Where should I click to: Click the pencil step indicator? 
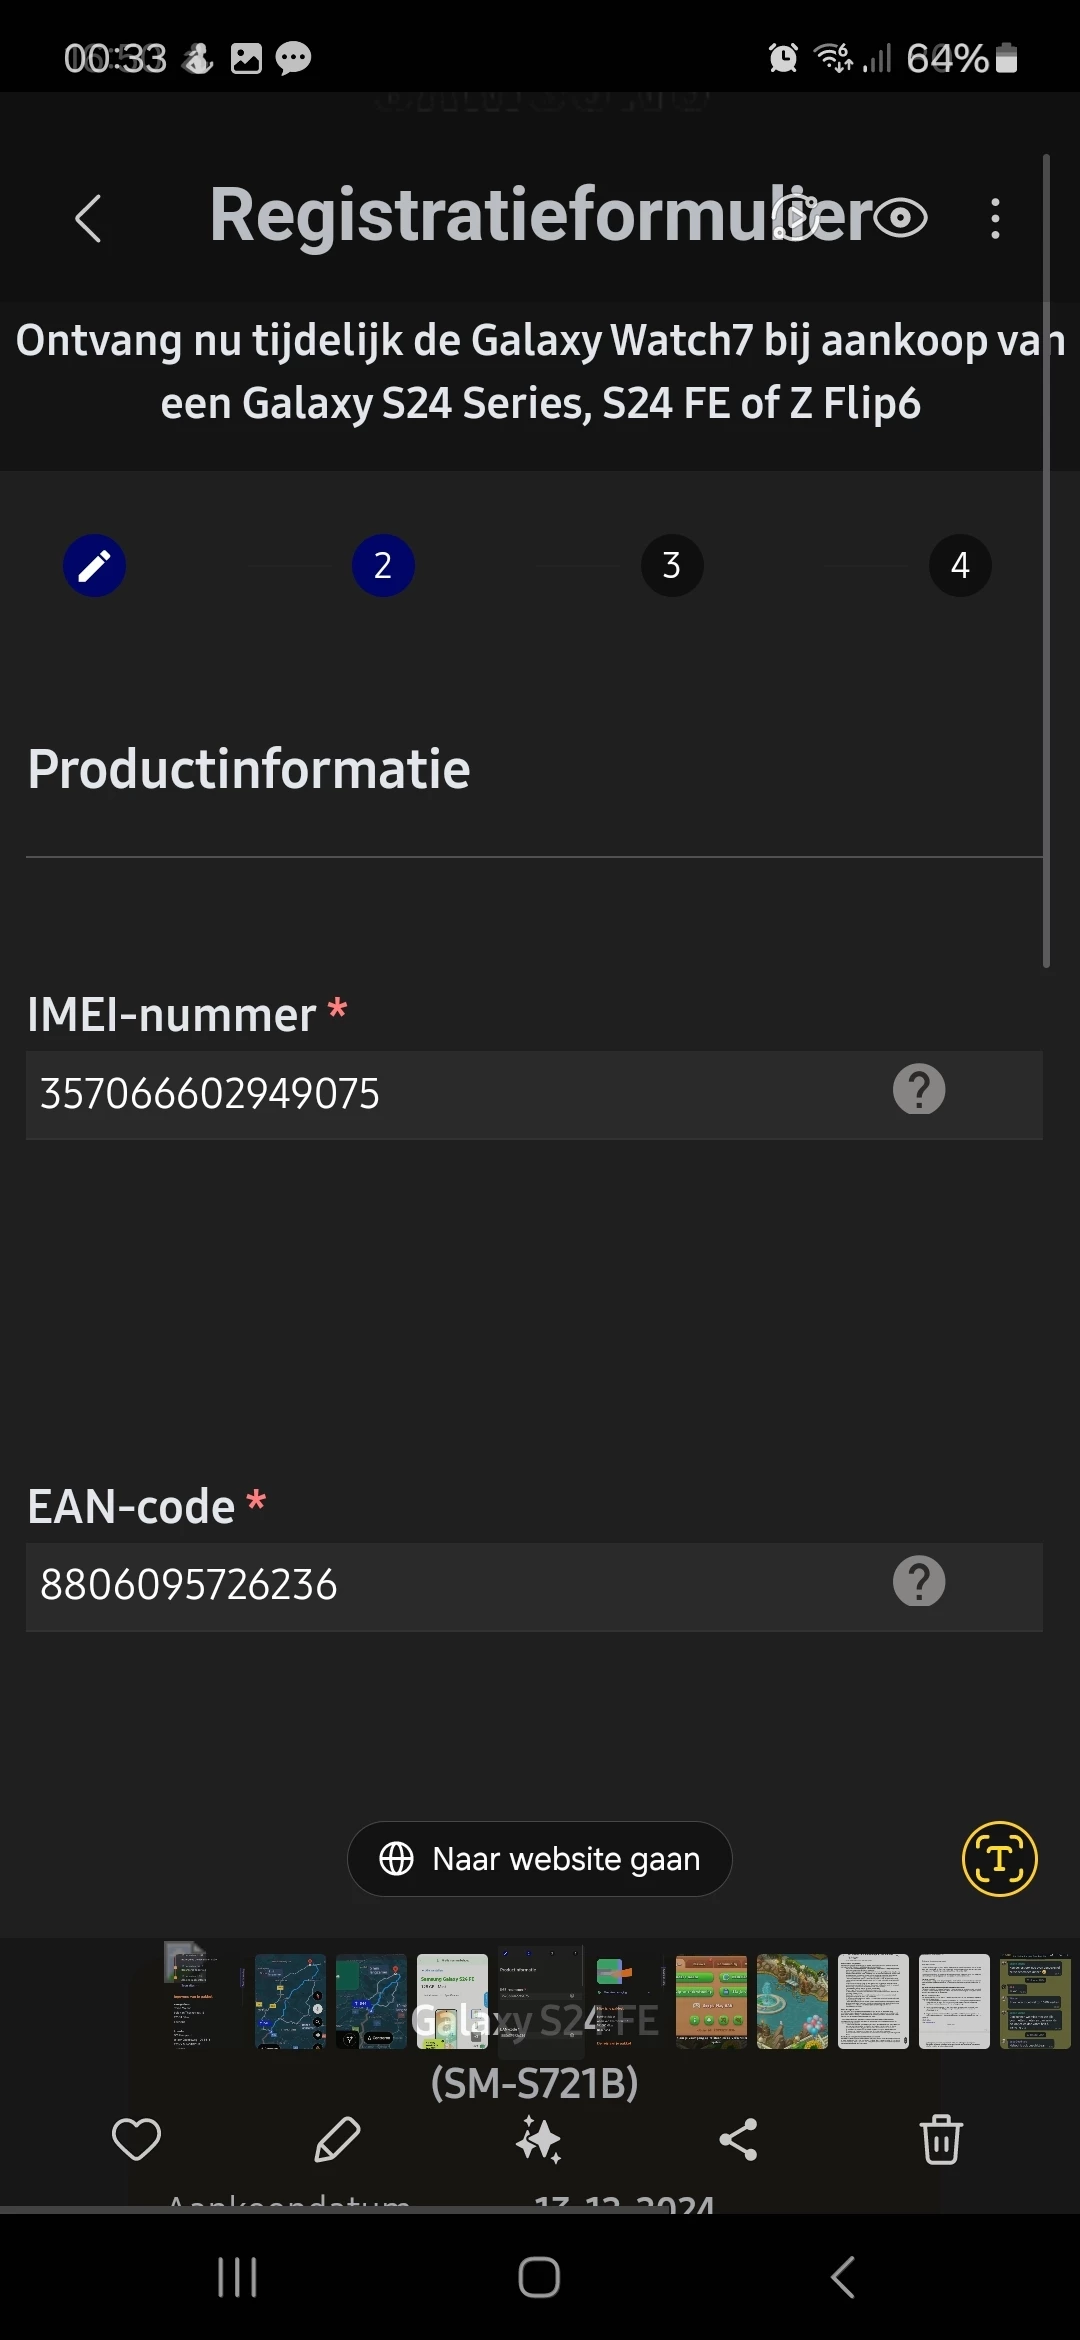pyautogui.click(x=94, y=566)
